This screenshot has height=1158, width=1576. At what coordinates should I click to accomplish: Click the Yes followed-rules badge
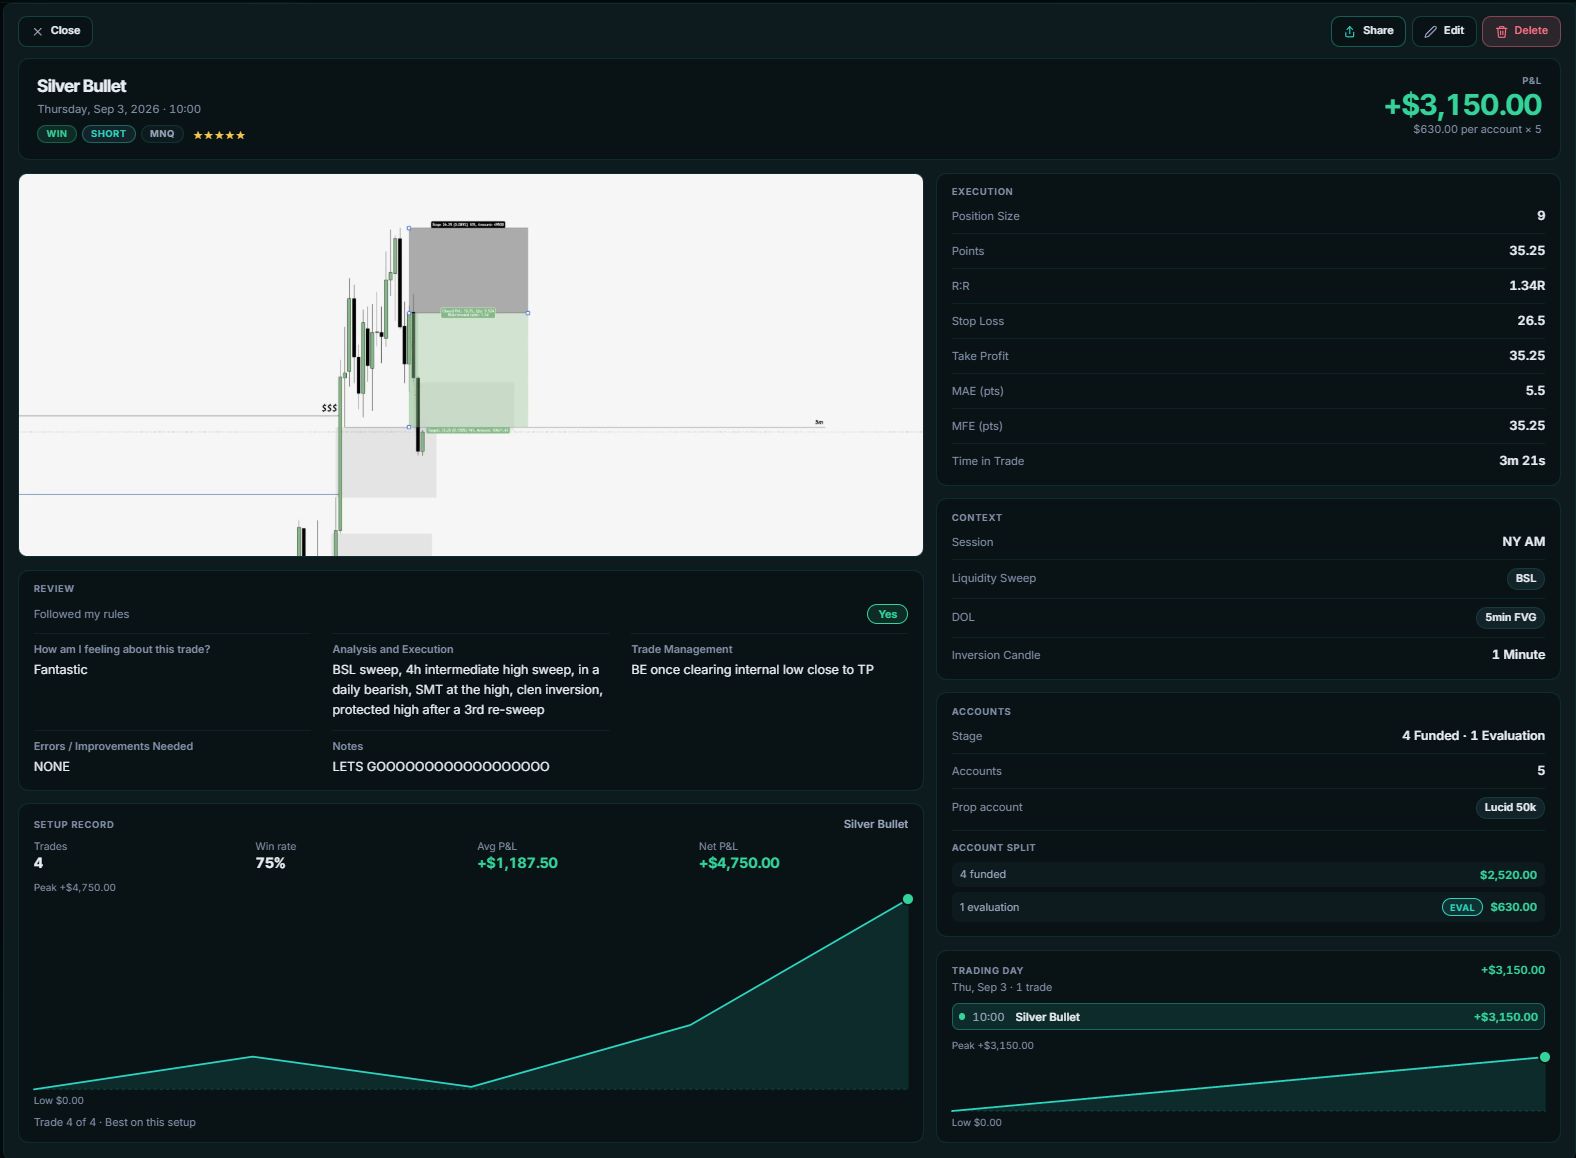tap(887, 614)
